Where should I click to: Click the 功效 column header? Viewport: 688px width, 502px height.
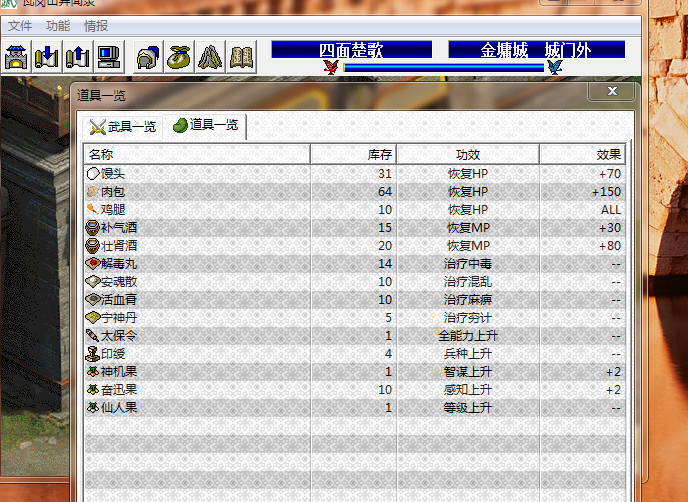point(468,155)
